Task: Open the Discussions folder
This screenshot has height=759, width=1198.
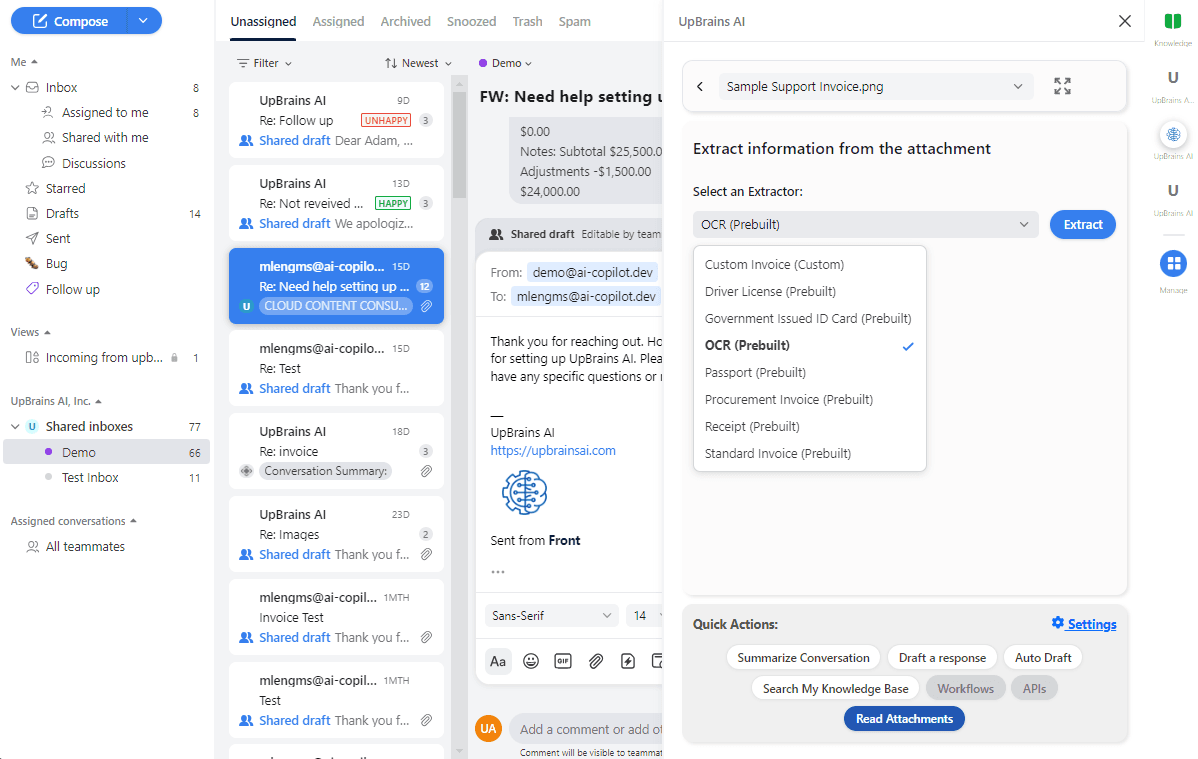Action: click(x=93, y=163)
